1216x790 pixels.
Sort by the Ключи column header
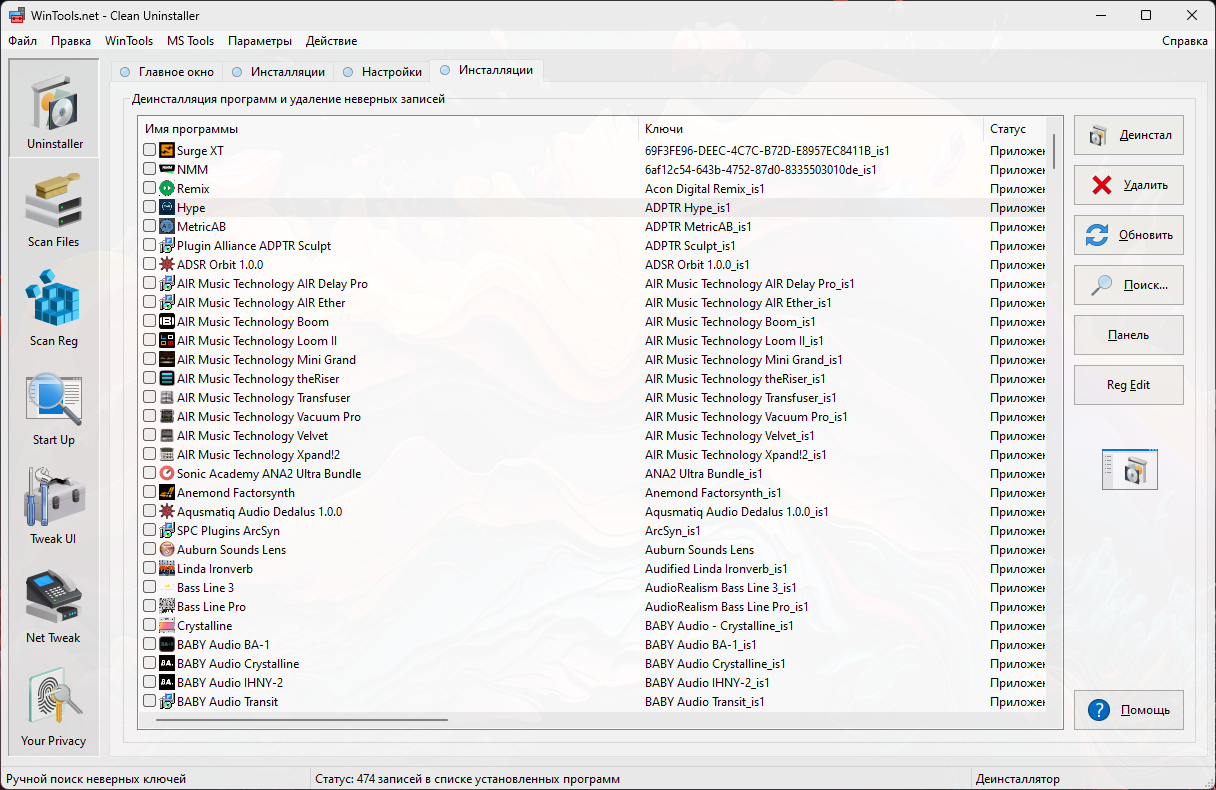tap(811, 129)
